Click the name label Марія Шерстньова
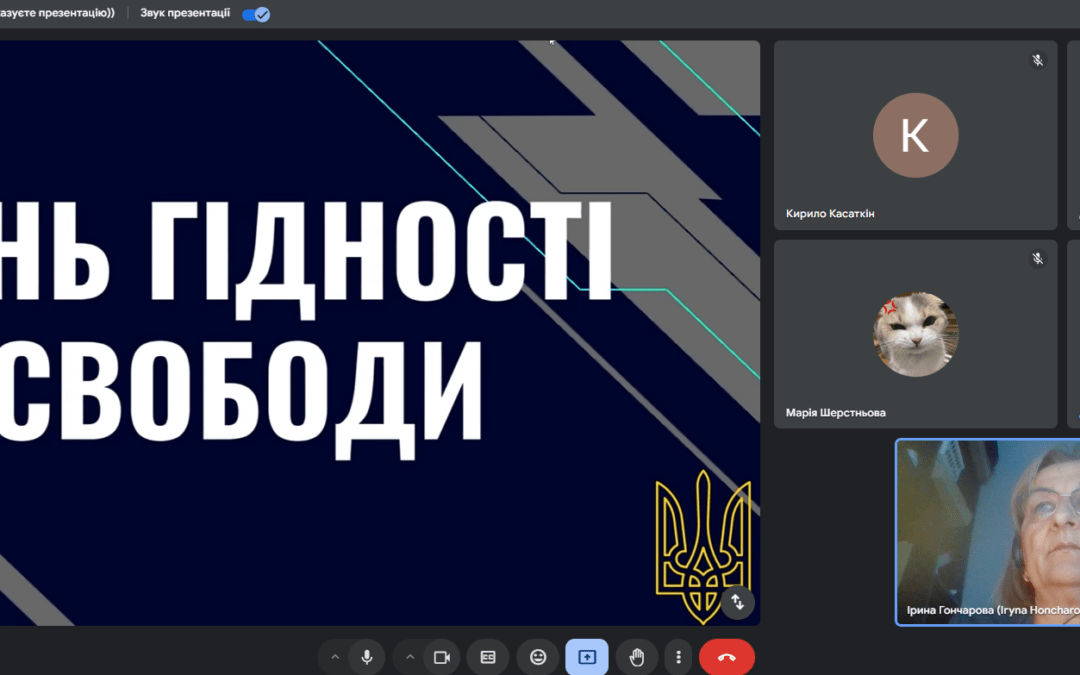This screenshot has width=1080, height=675. 835,413
